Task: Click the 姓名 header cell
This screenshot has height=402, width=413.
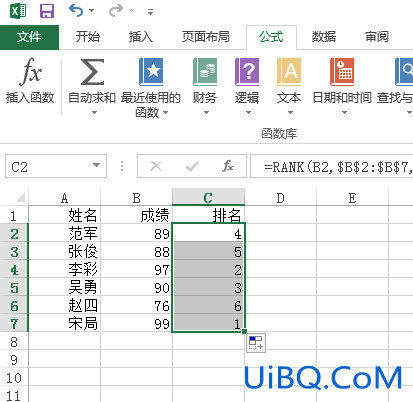Action: click(64, 215)
